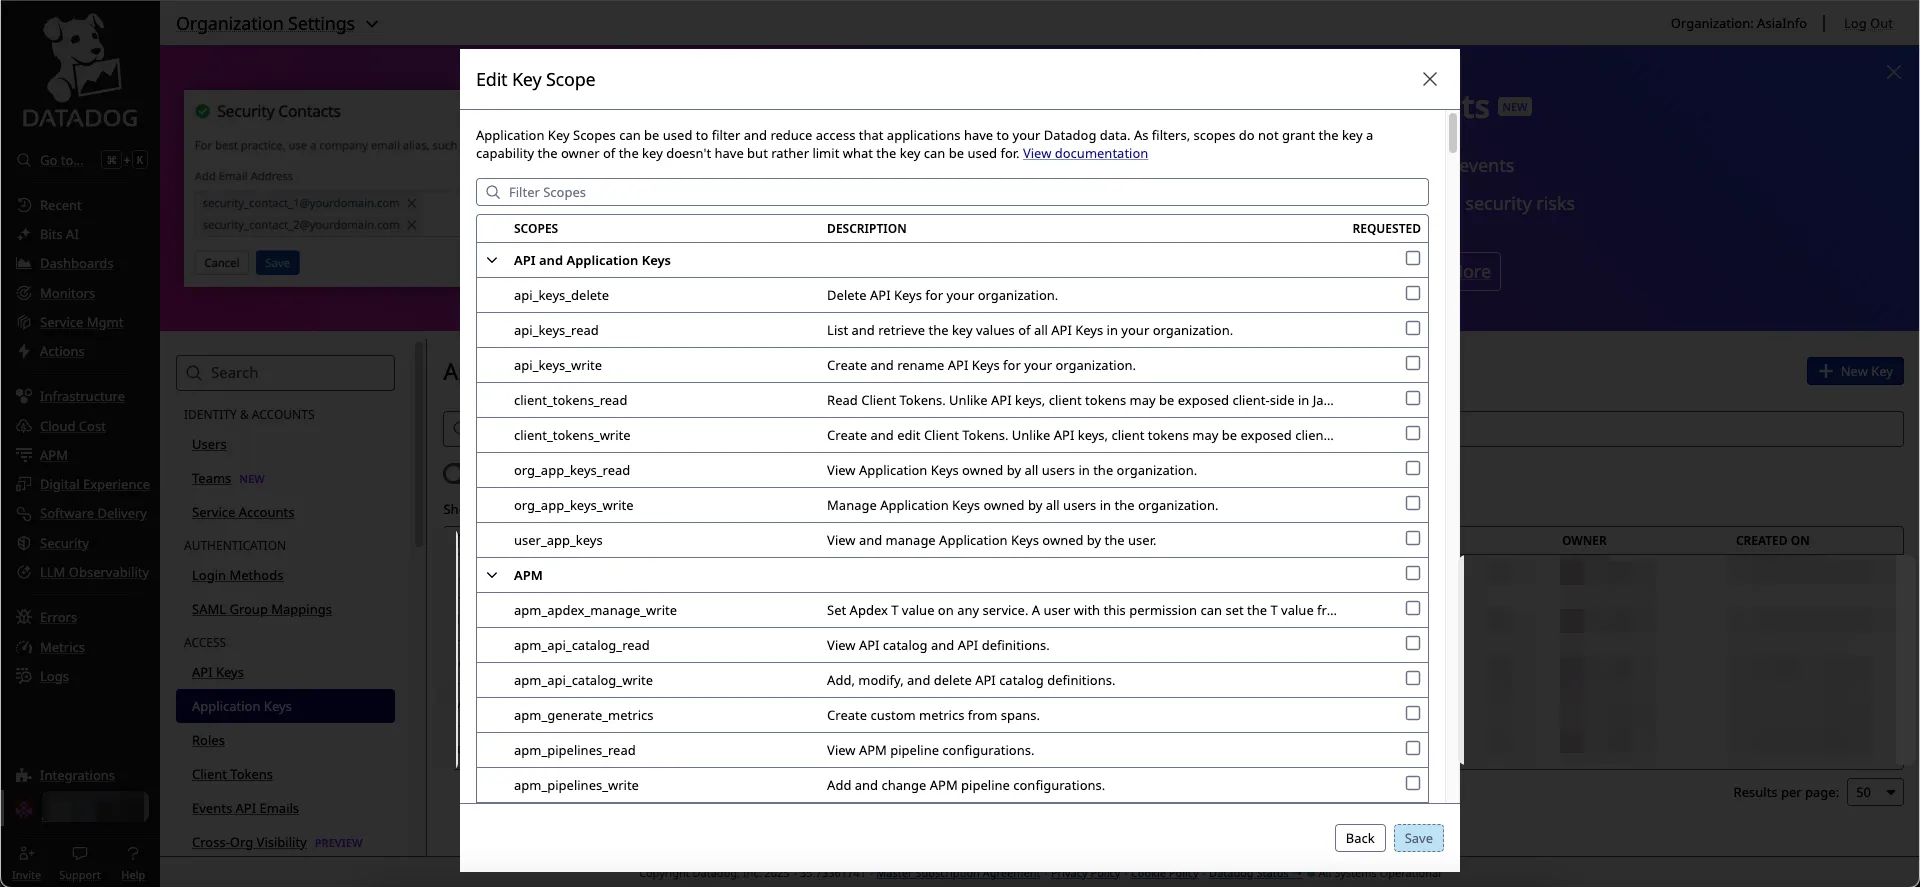Open the Monitors sidebar icon
The height and width of the screenshot is (887, 1920).
(x=24, y=294)
